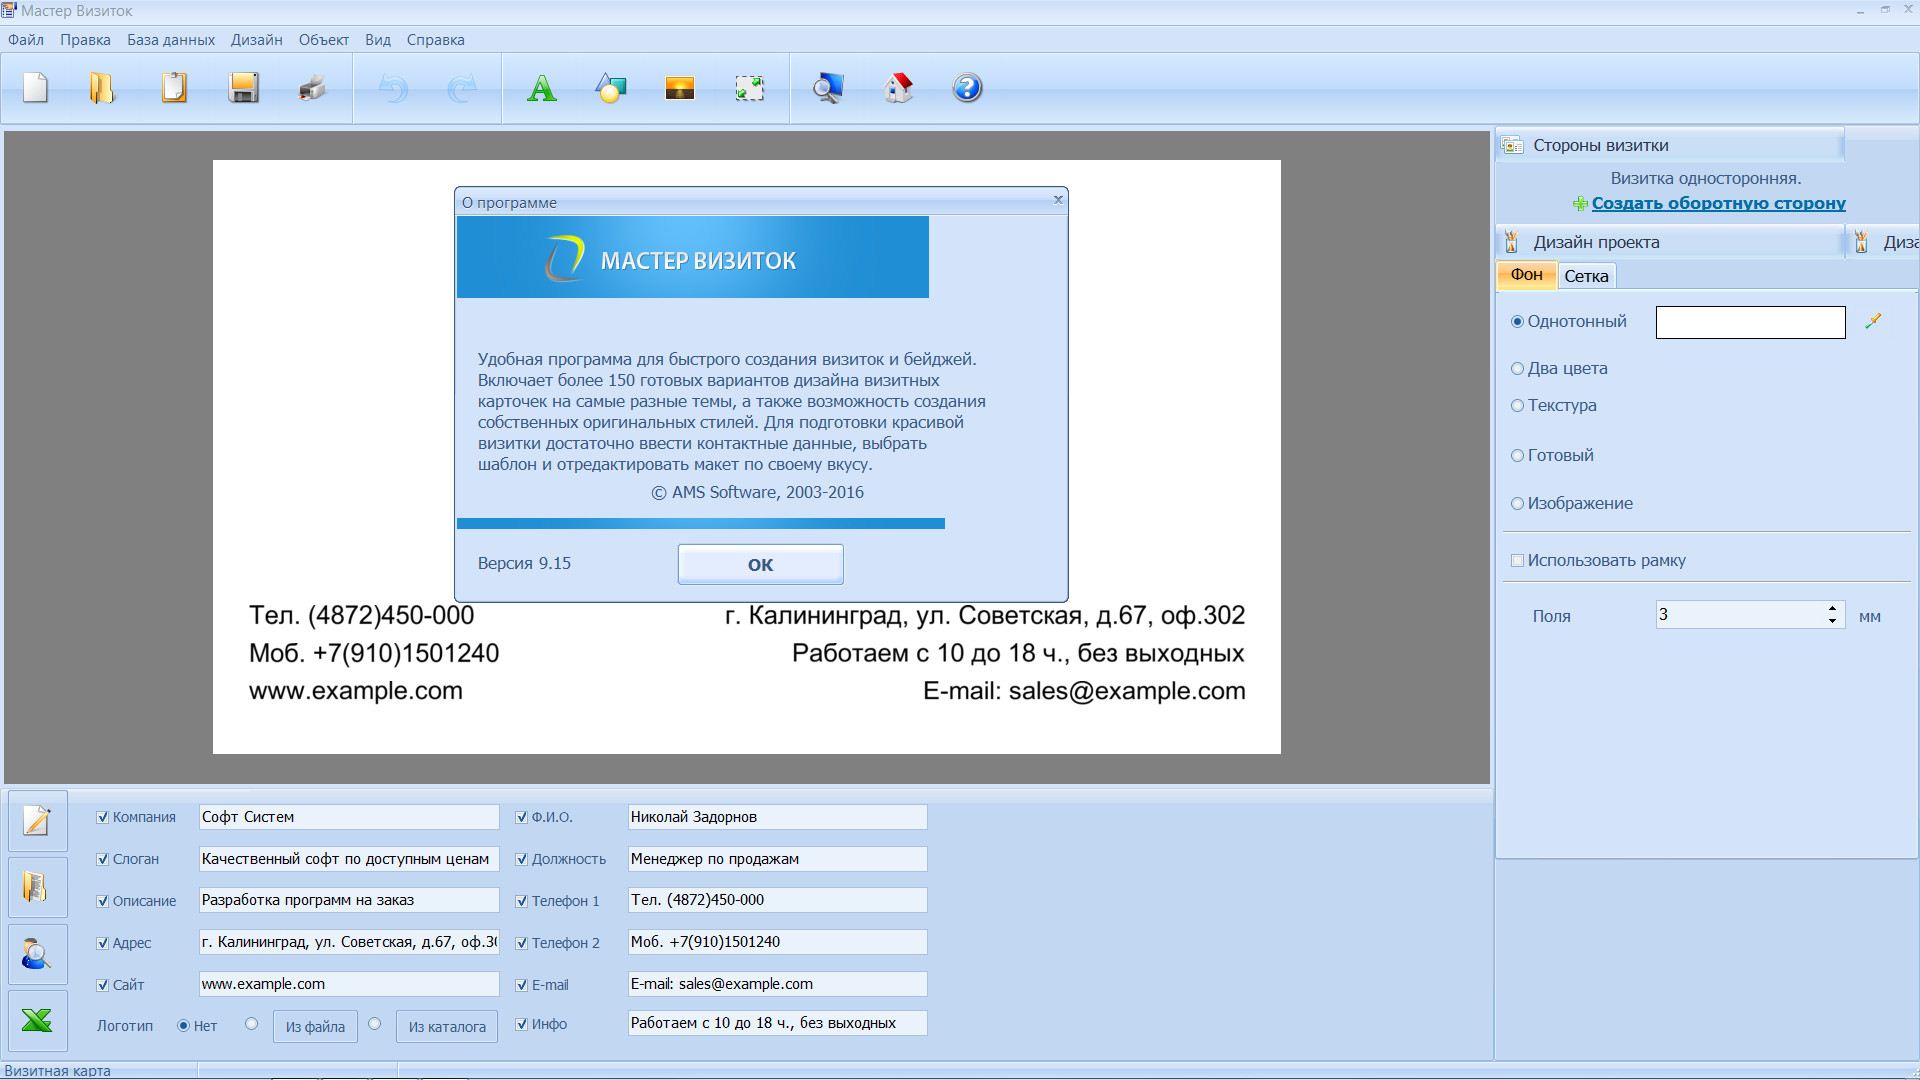The width and height of the screenshot is (1920, 1080).
Task: Open help via the question mark icon
Action: pyautogui.click(x=967, y=88)
